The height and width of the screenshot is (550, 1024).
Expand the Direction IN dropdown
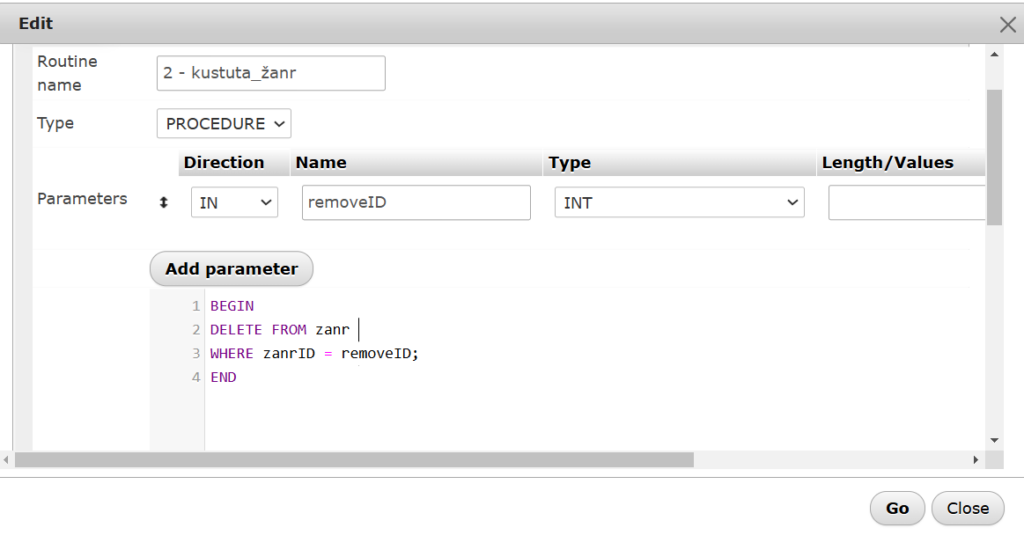(234, 202)
